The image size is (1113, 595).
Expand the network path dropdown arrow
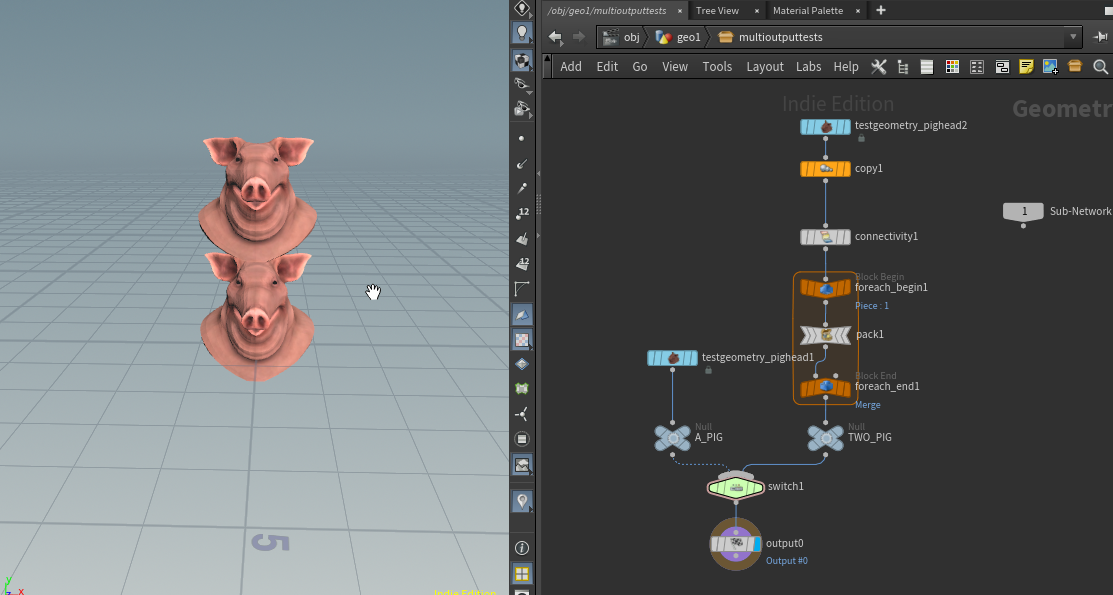tap(1074, 37)
